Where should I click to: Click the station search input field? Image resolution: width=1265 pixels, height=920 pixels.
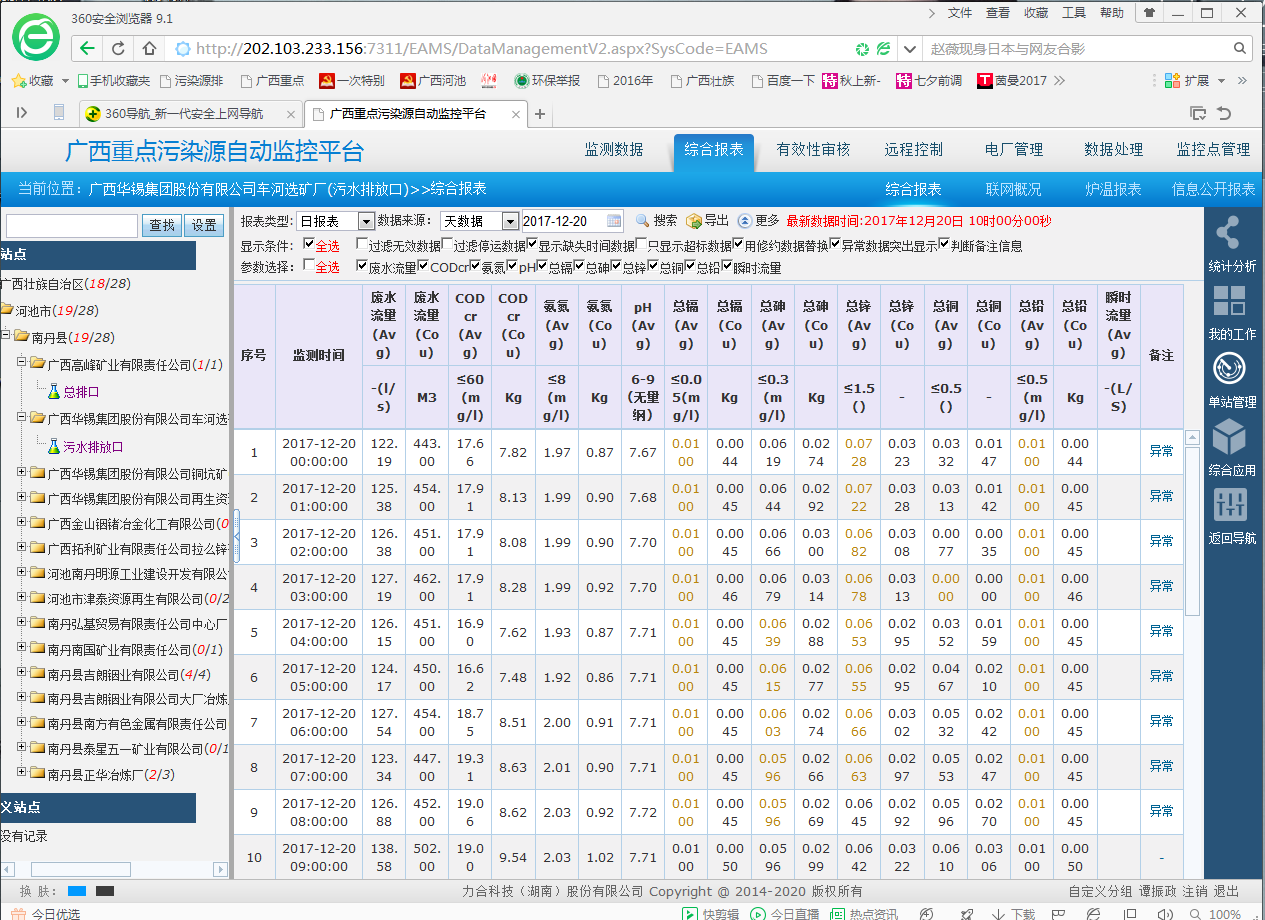72,226
